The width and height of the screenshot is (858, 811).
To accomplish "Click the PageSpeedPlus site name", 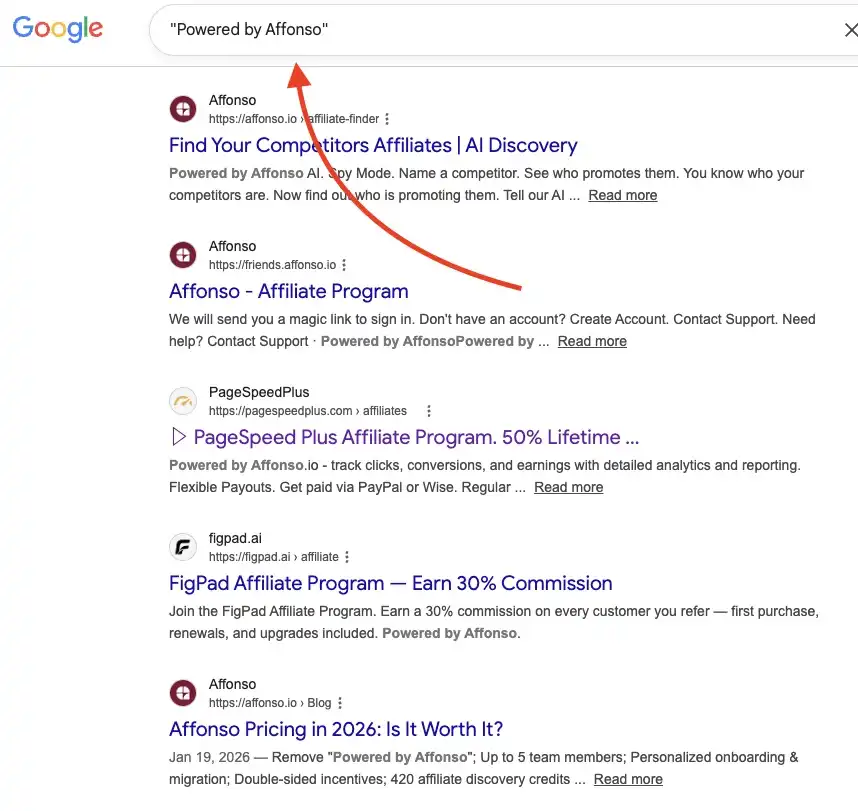I will click(x=259, y=392).
